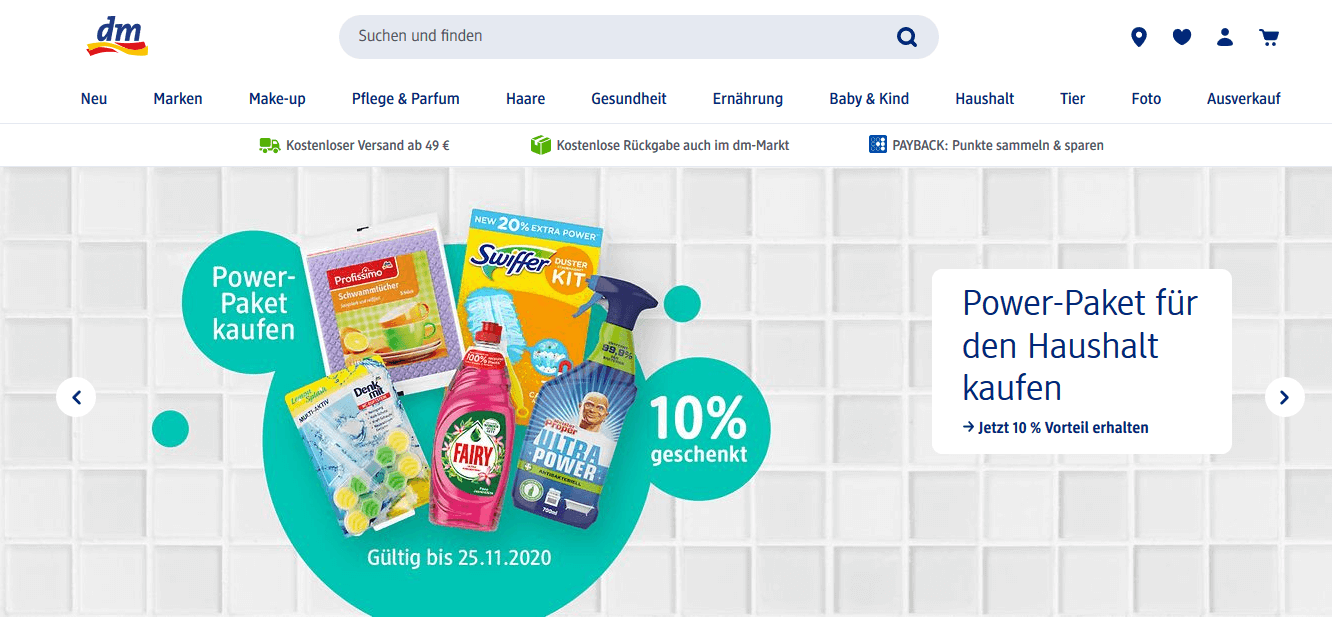Screen dimensions: 1332x625
Task: Click the green delivery truck icon
Action: (269, 145)
